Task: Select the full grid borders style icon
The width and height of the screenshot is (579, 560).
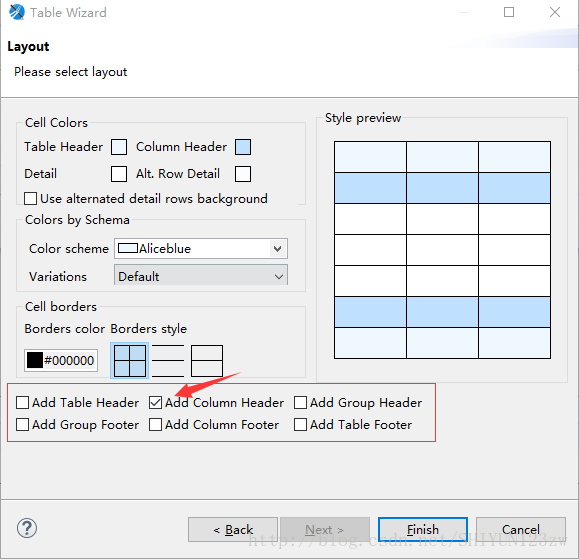Action: tap(130, 361)
